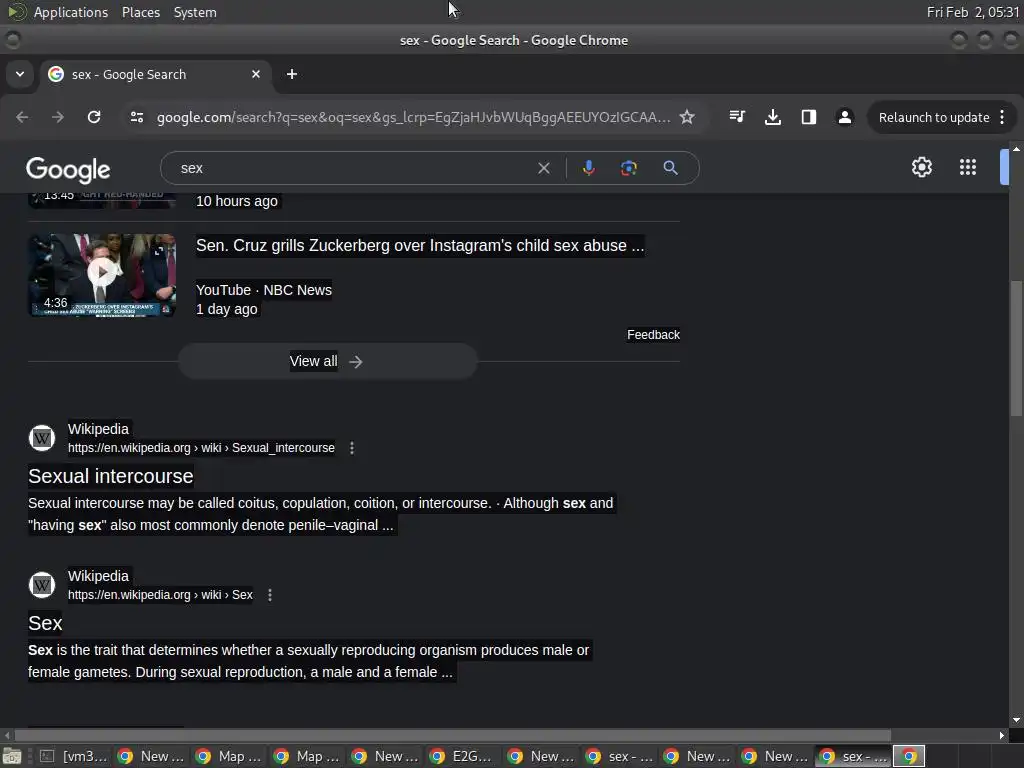Open site information icon in address bar
The height and width of the screenshot is (768, 1024).
[x=136, y=118]
